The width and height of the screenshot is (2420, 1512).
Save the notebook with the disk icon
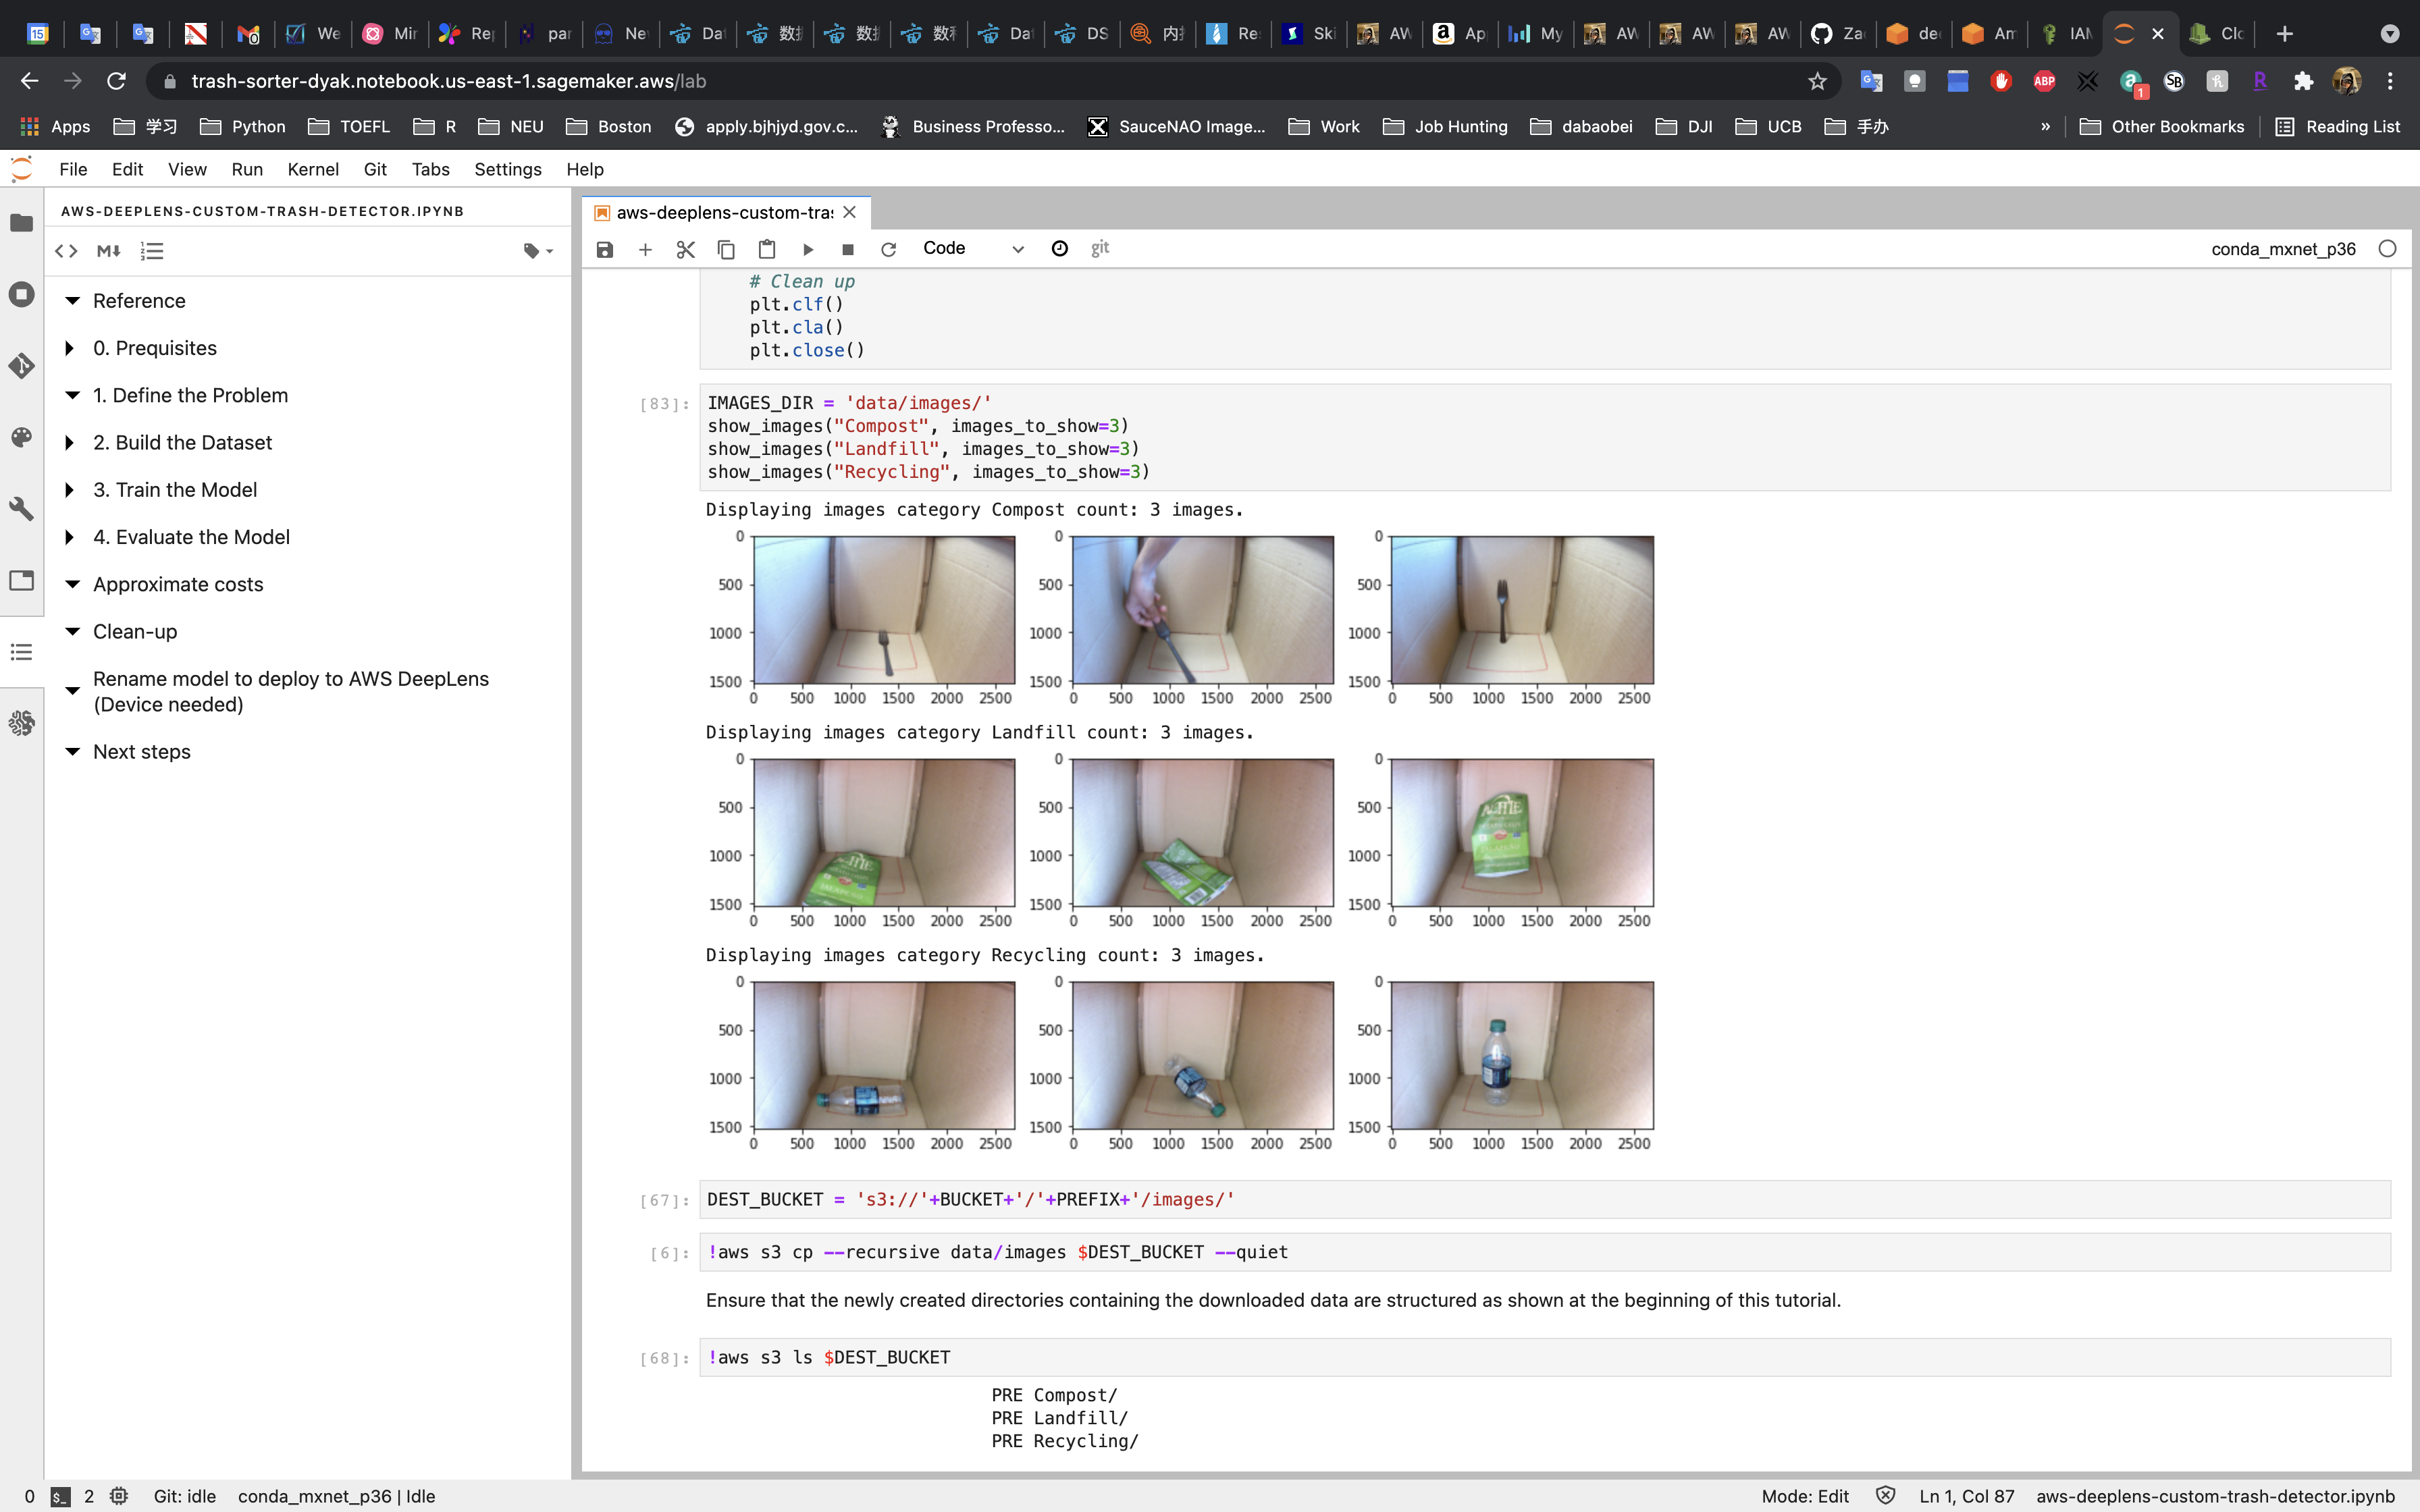point(604,249)
